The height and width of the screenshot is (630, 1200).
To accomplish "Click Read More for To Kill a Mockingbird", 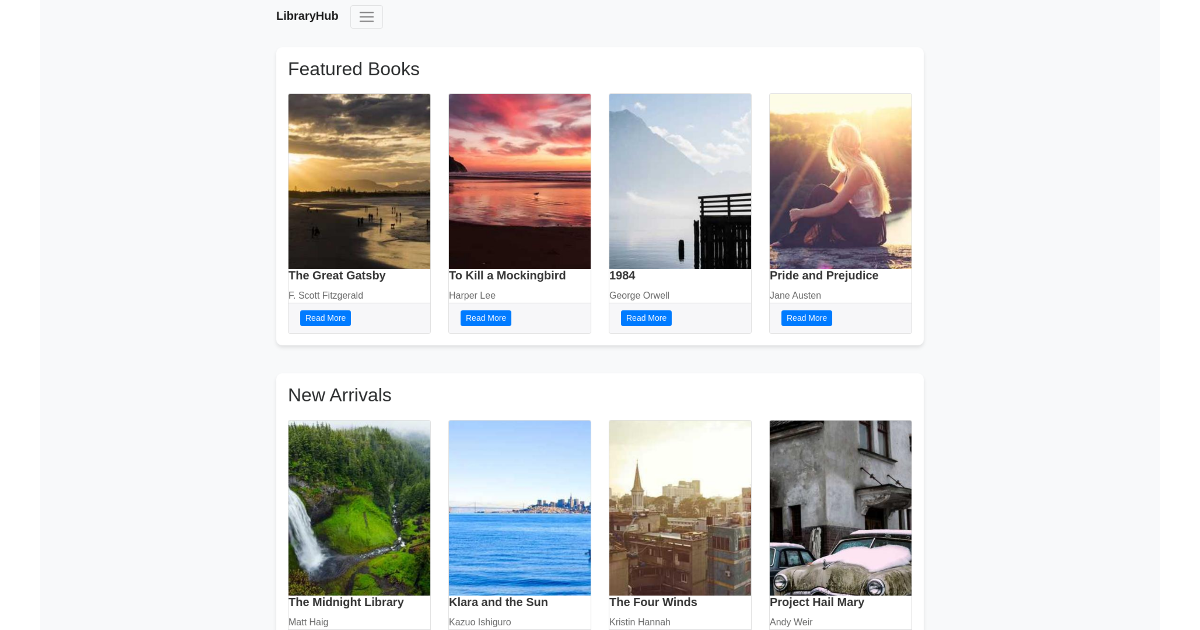I will (485, 317).
